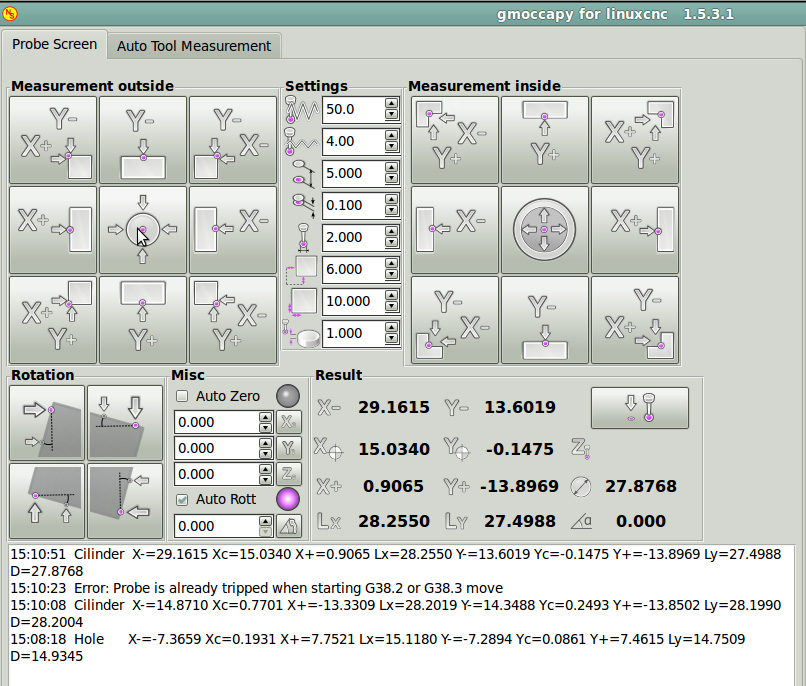Measure rotation along bottom edge probing up
The height and width of the screenshot is (686, 806).
coord(47,501)
